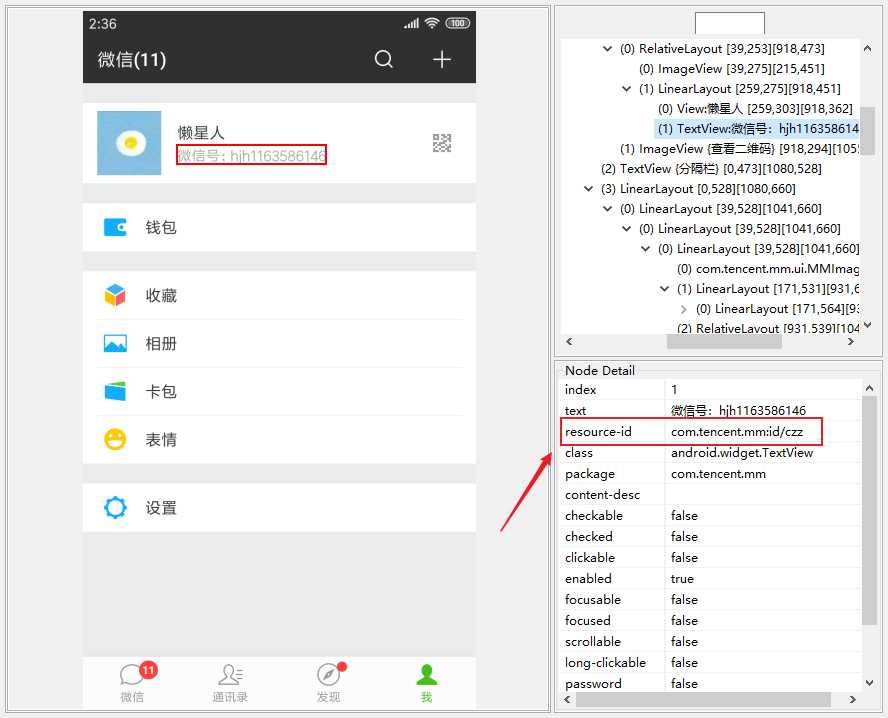Screen dimensions: 888x718
Task: Click tree panel scroll-up arrow
Action: point(867,49)
